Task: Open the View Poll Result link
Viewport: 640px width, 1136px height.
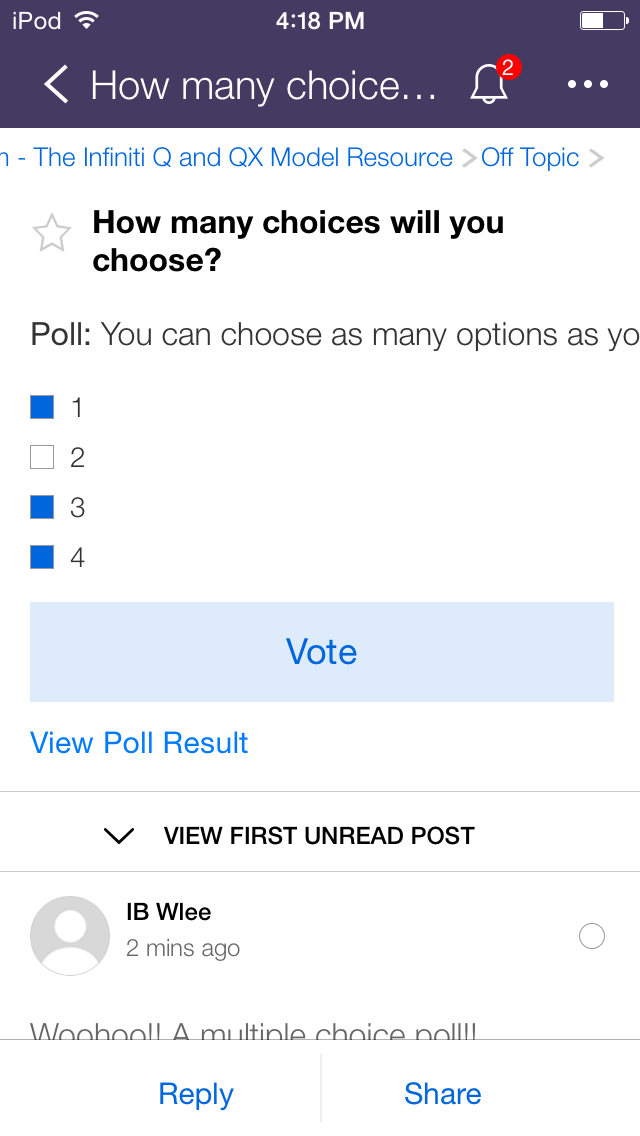Action: point(139,743)
